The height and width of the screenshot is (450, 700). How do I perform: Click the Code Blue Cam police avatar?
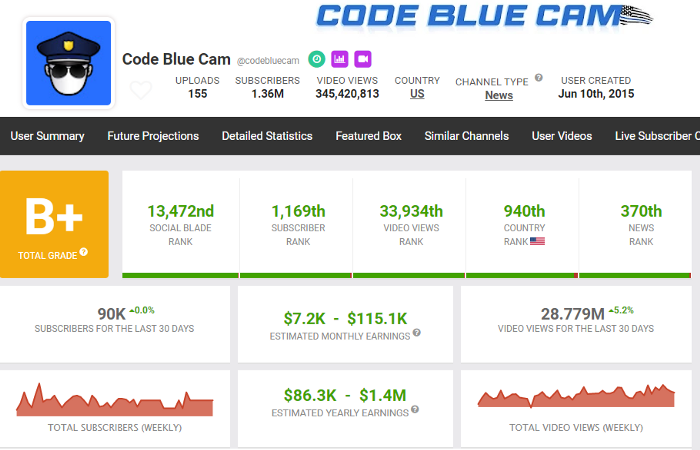(68, 62)
